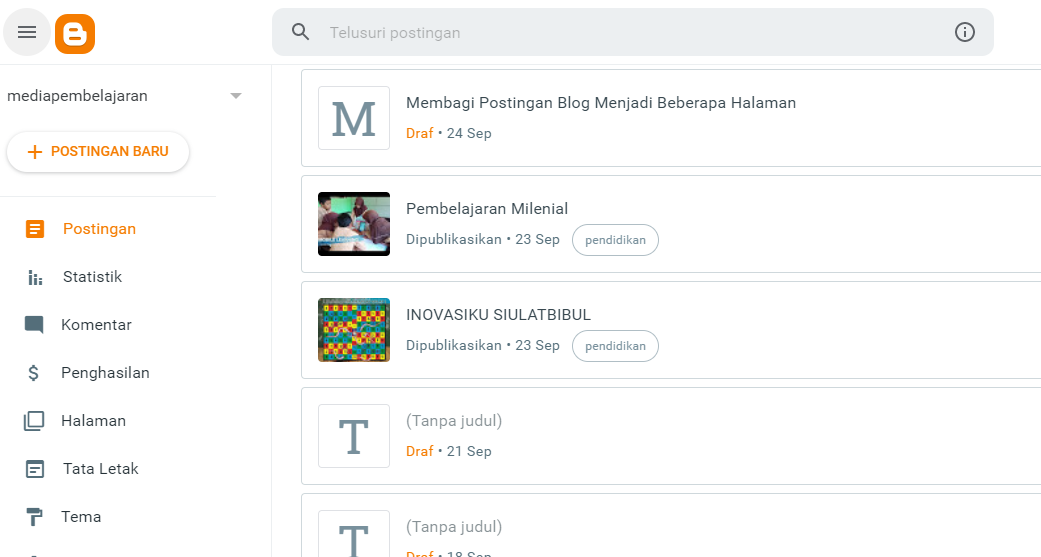Open the Tema menu item
1041x557 pixels.
(x=81, y=517)
